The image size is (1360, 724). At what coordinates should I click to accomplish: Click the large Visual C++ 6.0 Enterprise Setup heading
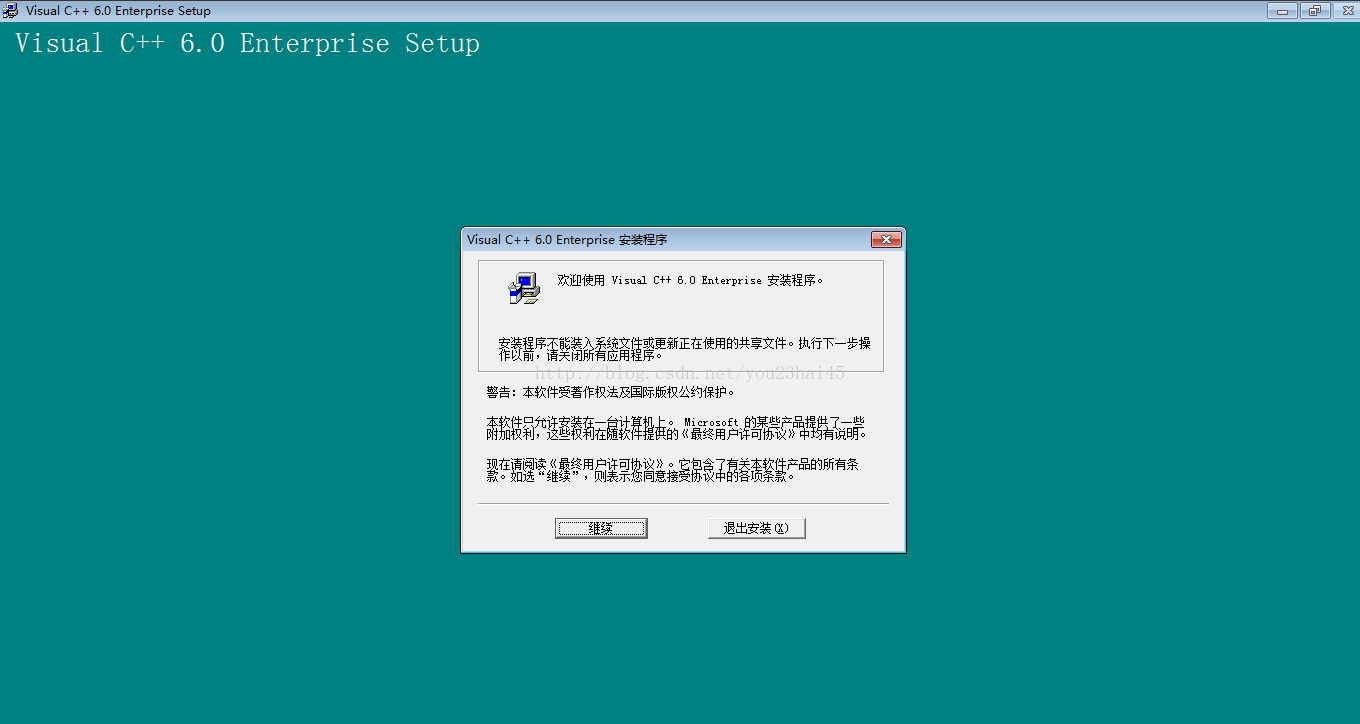click(247, 44)
